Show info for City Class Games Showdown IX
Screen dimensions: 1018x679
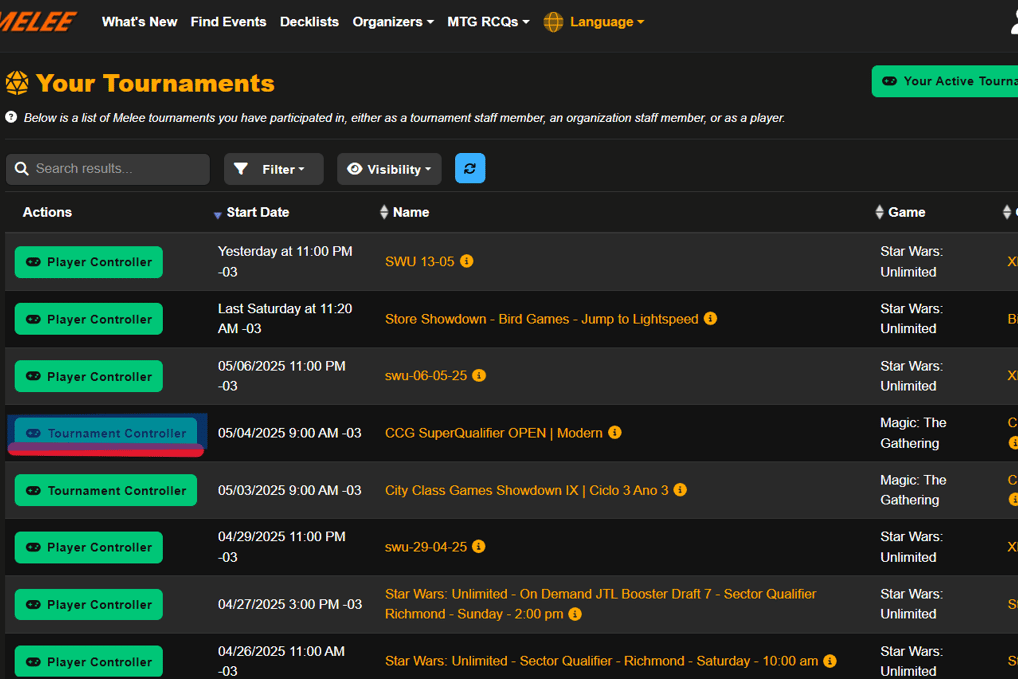[680, 489]
